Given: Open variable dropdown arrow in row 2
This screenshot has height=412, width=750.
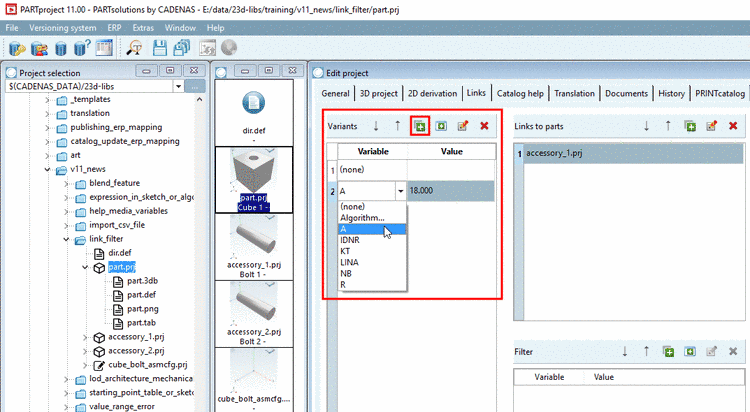Looking at the screenshot, I should (x=400, y=191).
